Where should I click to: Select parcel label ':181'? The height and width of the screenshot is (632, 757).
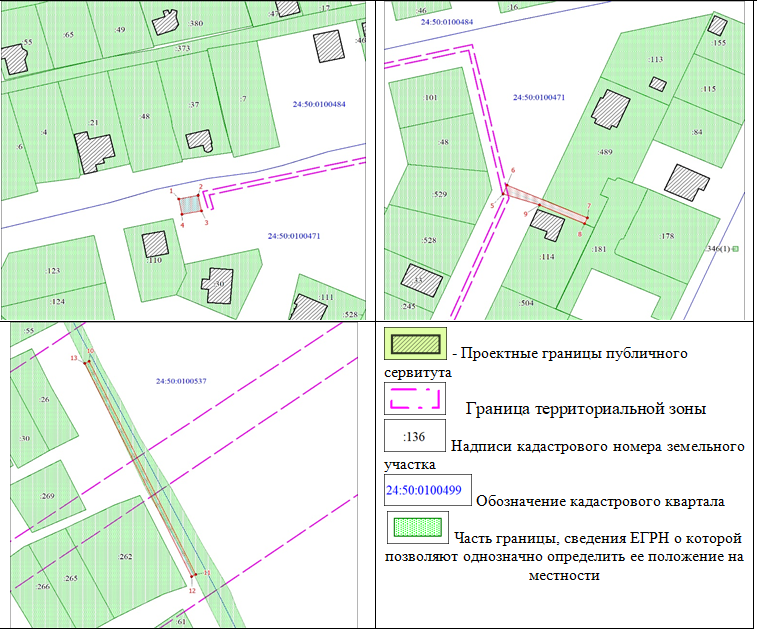[x=599, y=249]
